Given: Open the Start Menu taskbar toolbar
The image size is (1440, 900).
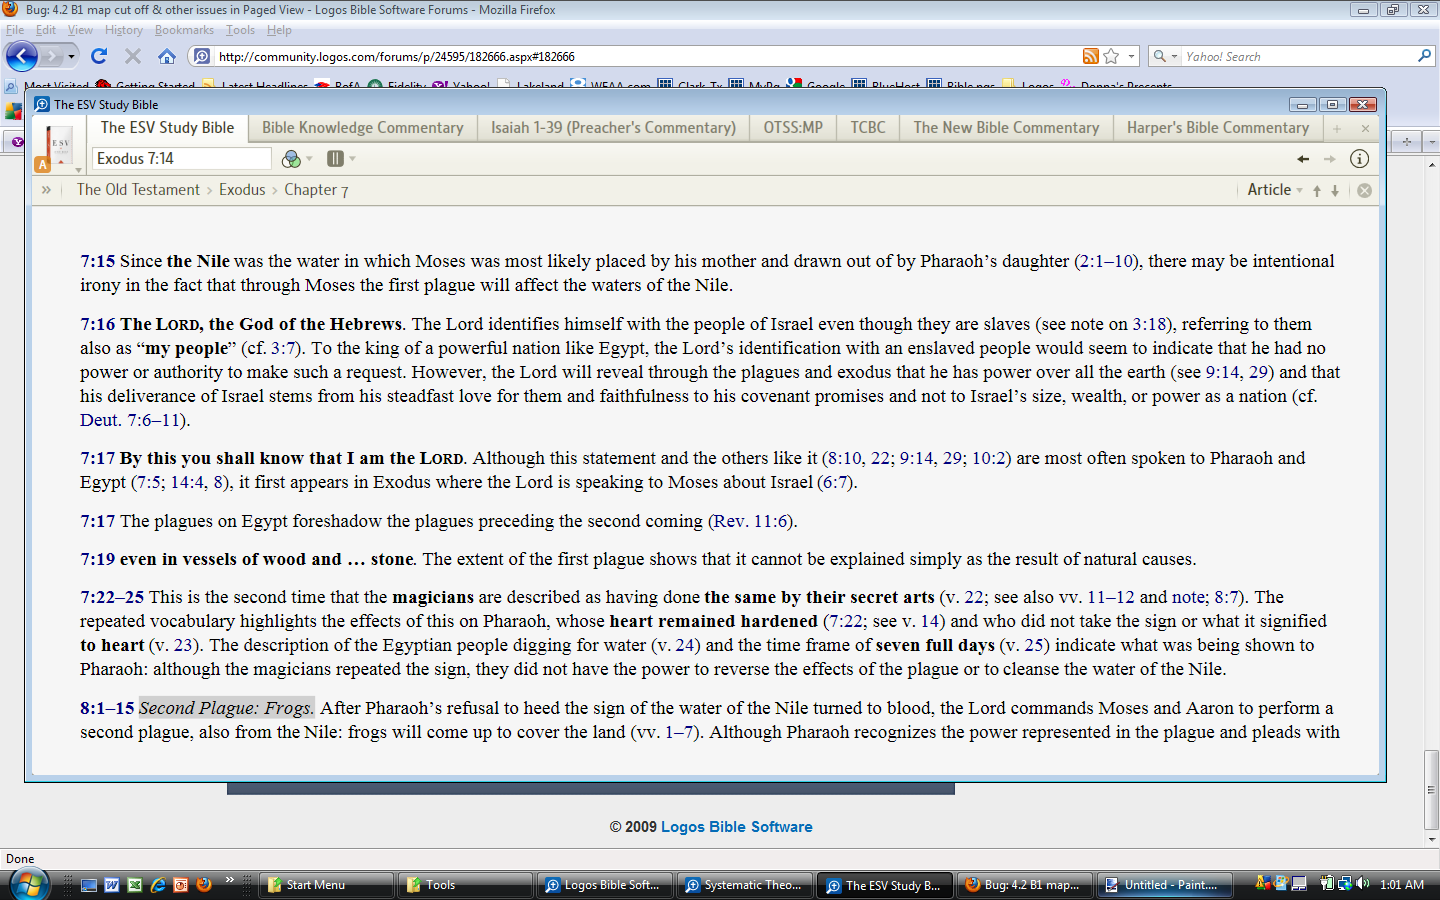Looking at the screenshot, I should 327,885.
